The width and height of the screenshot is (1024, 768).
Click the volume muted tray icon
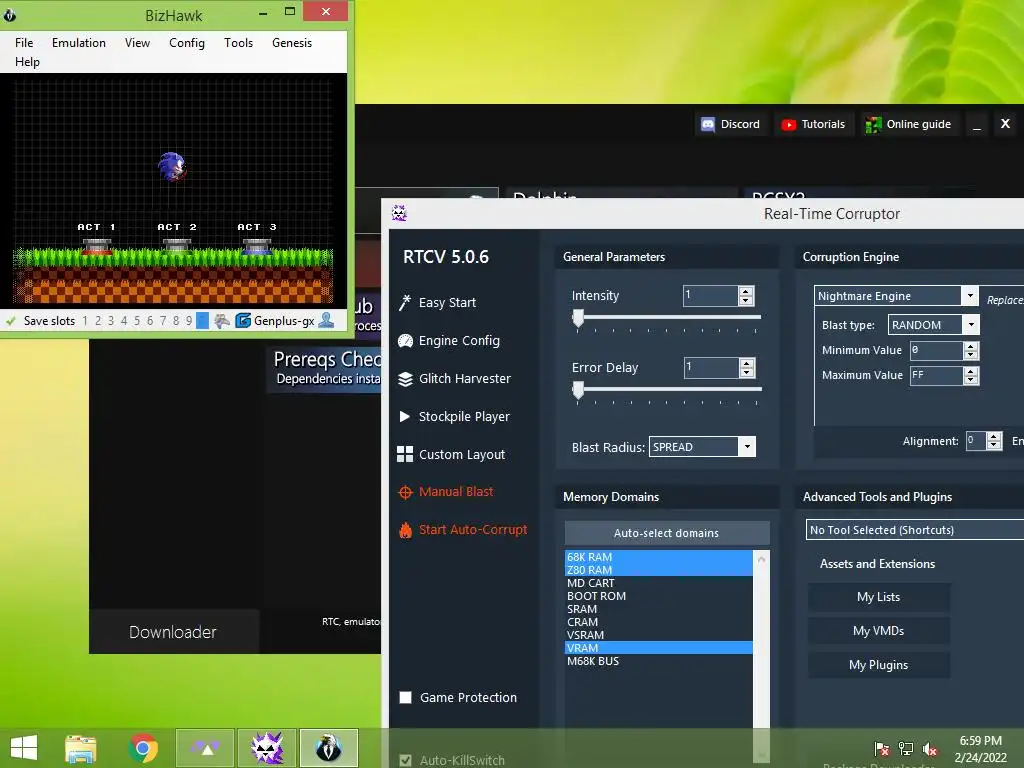click(930, 748)
